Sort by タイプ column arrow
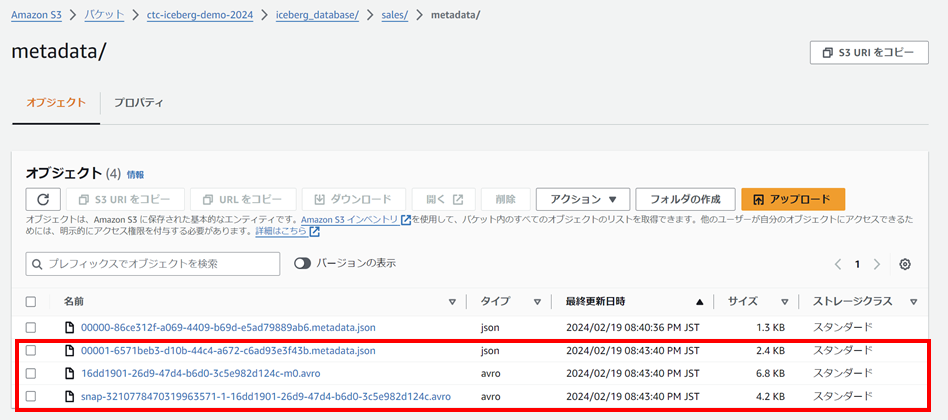The width and height of the screenshot is (948, 420). tap(536, 302)
